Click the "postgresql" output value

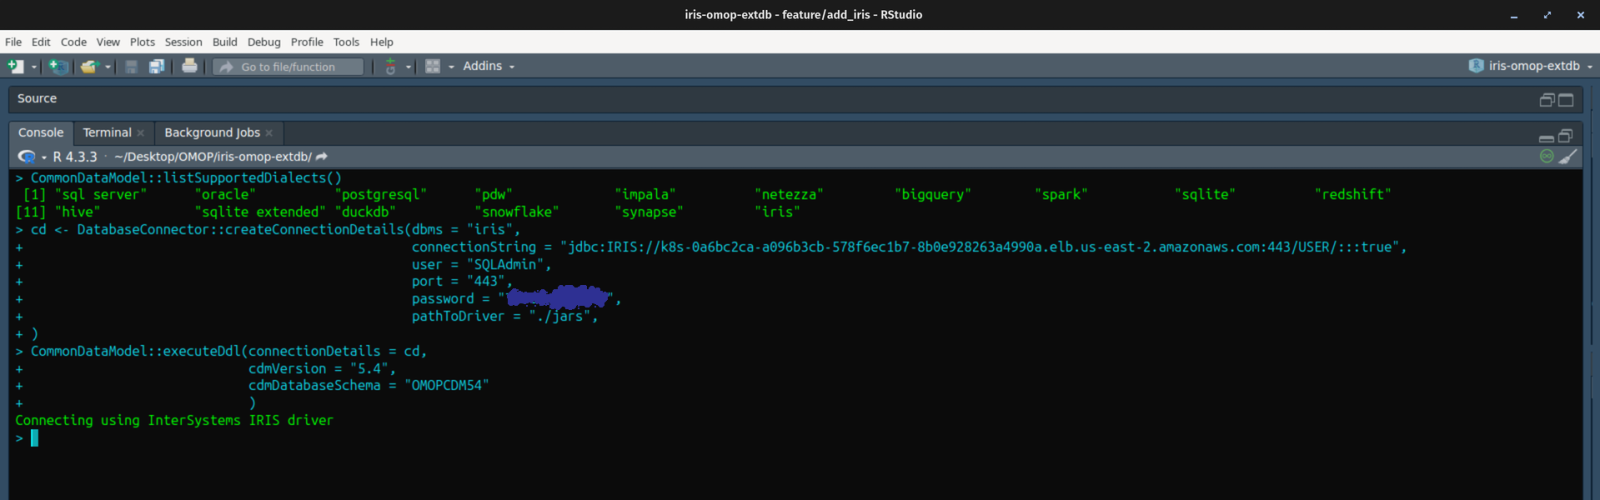tap(381, 195)
